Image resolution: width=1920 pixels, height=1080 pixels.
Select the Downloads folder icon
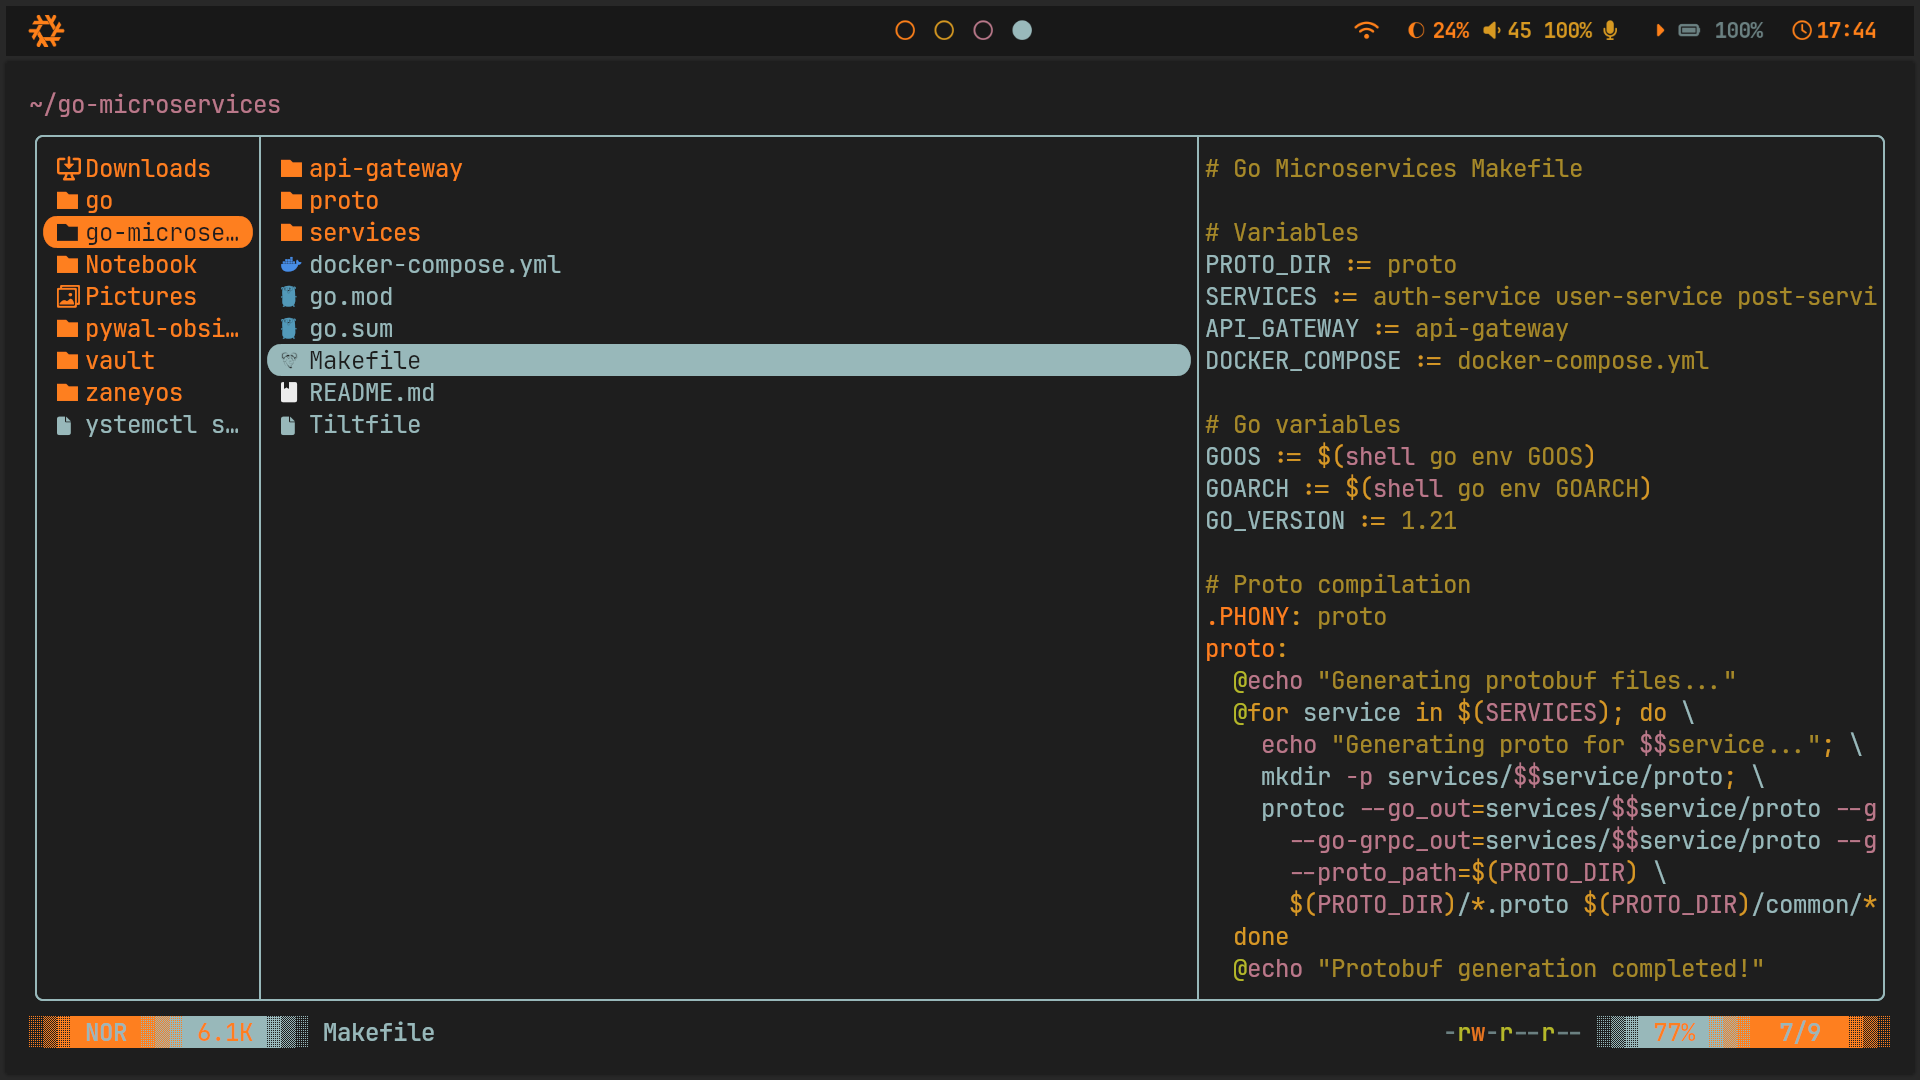68,168
